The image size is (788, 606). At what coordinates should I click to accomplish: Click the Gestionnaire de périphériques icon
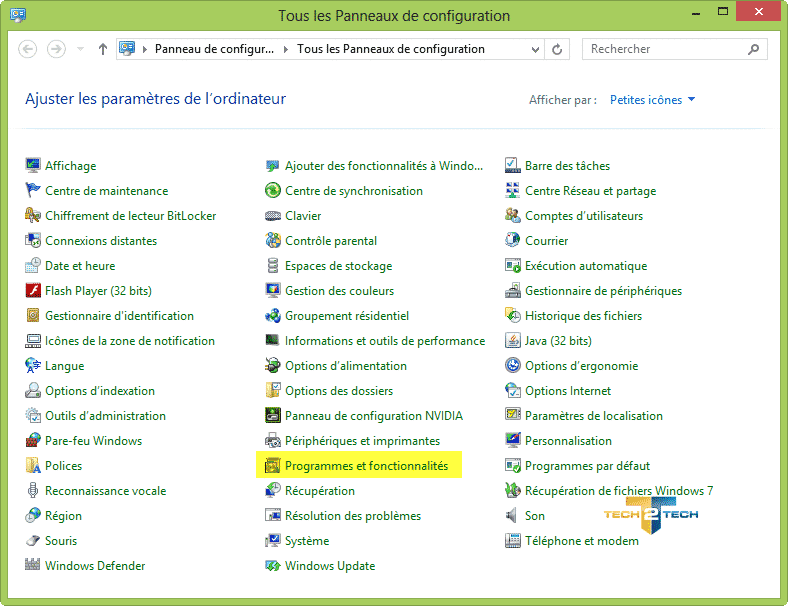[x=513, y=290]
